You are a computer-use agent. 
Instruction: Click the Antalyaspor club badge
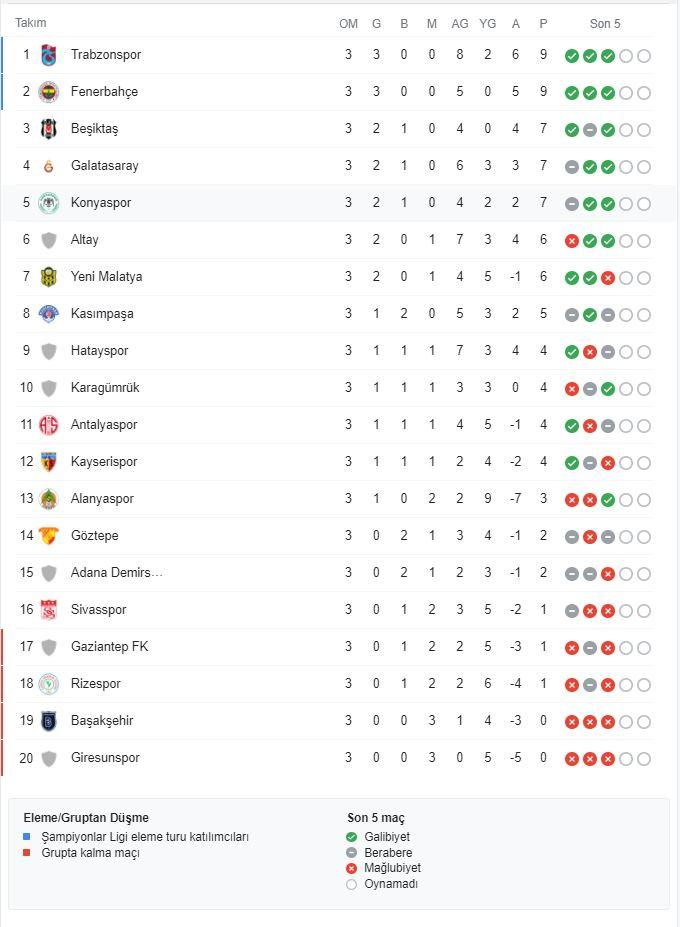point(48,425)
